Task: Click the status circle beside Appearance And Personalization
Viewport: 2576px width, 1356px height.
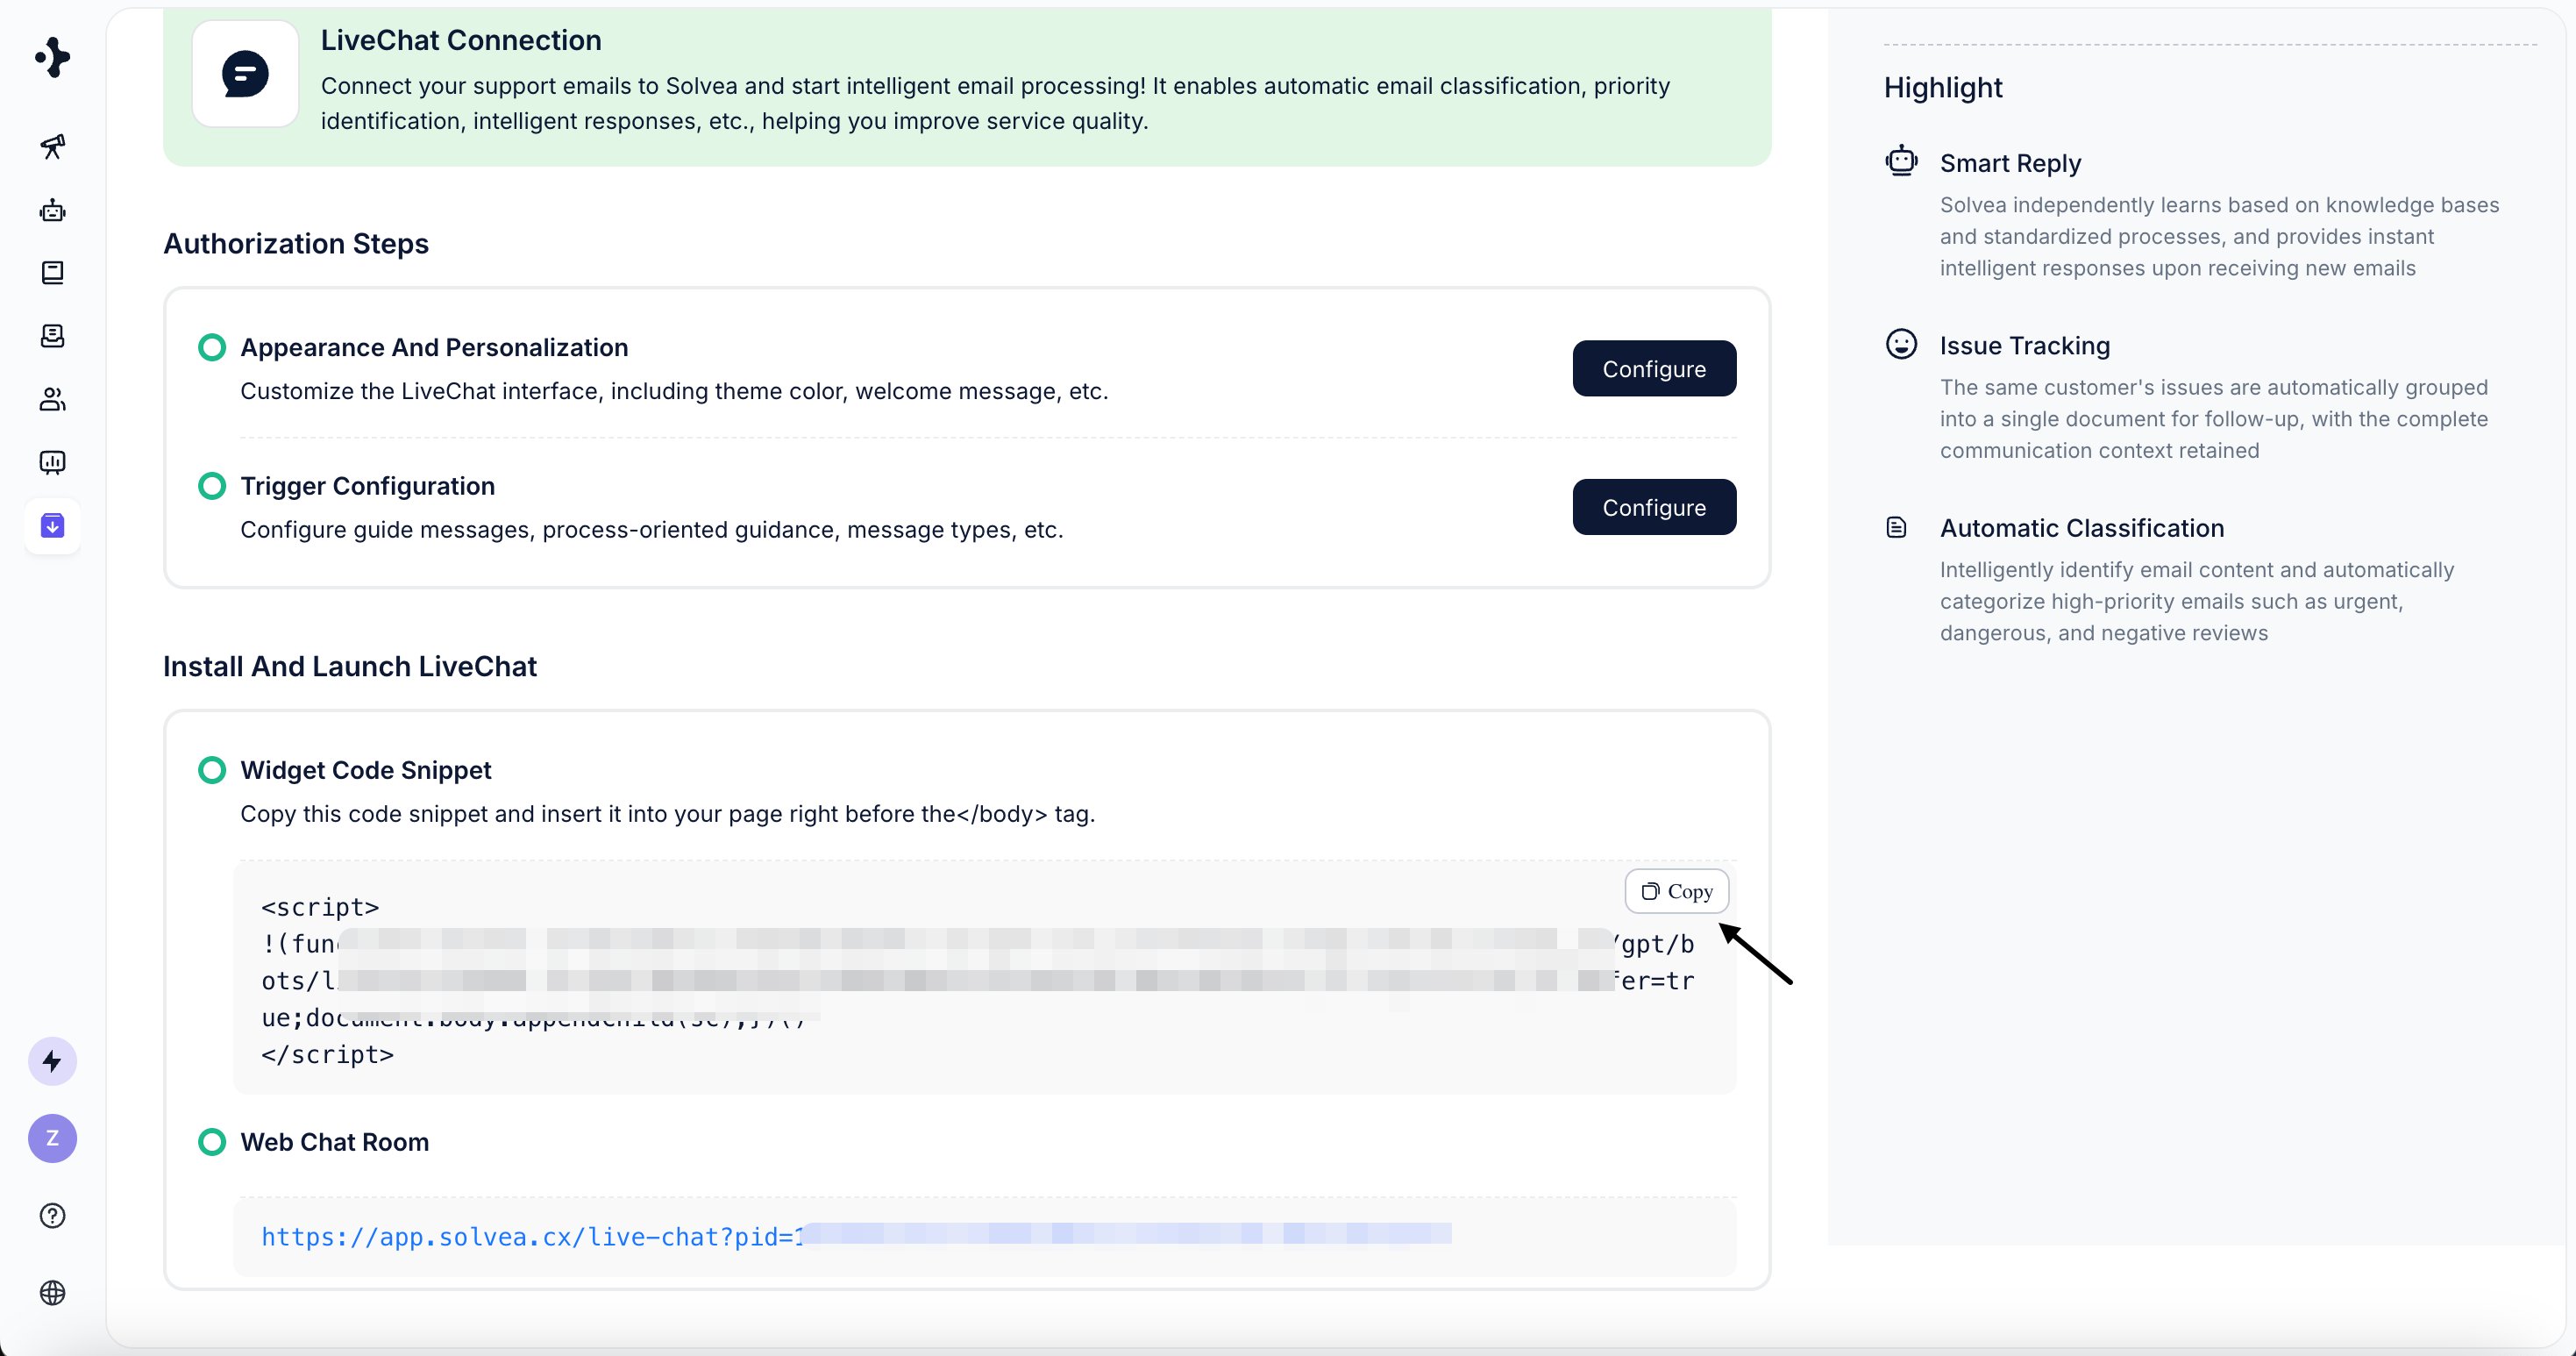Action: click(x=212, y=347)
